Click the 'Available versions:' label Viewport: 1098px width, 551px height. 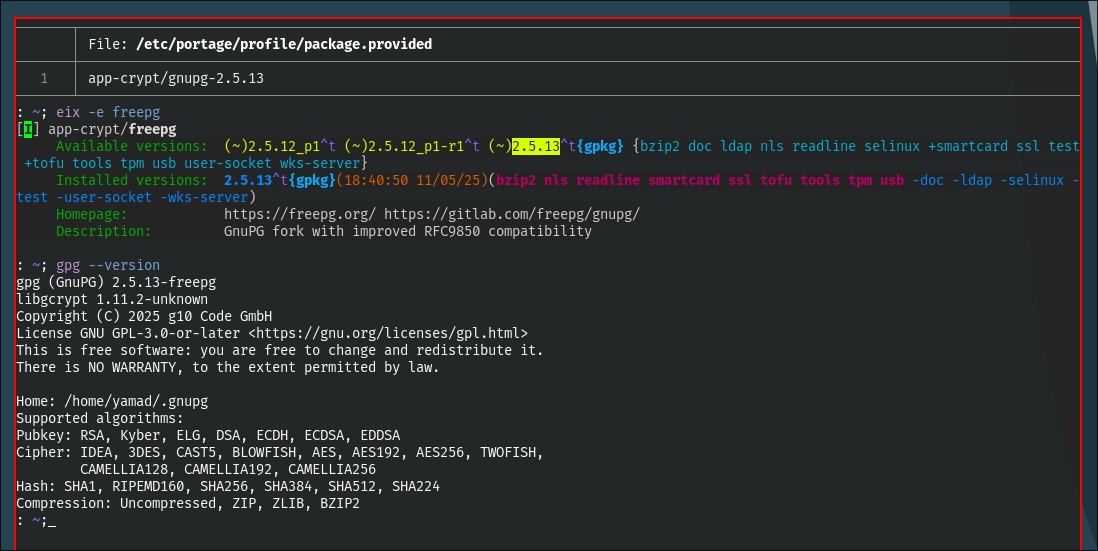(x=132, y=146)
